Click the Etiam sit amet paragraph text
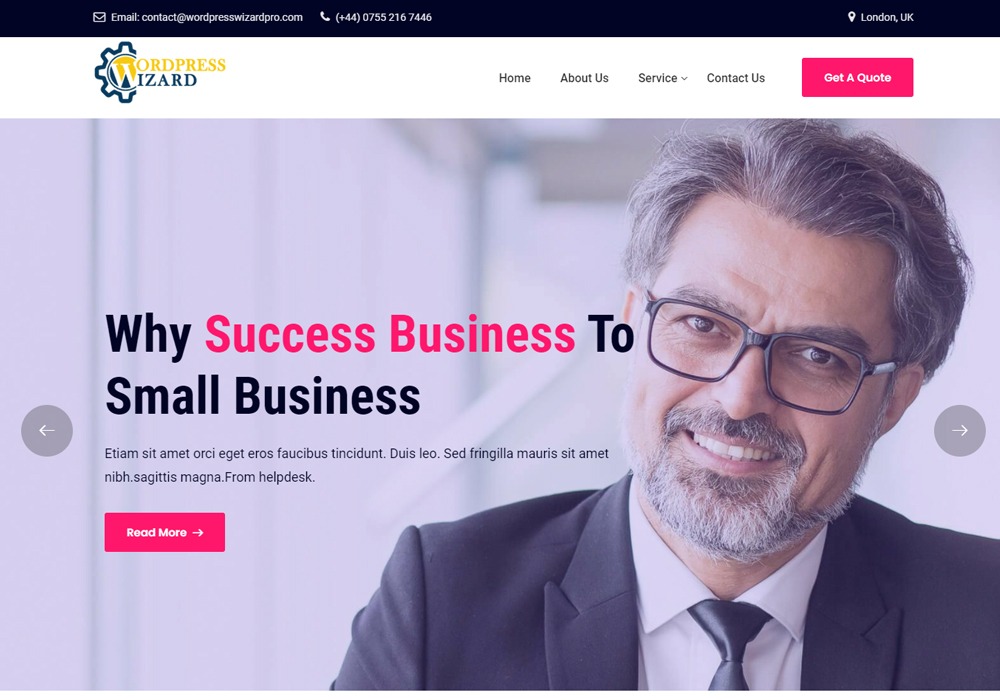The image size is (1000, 700). 357,465
